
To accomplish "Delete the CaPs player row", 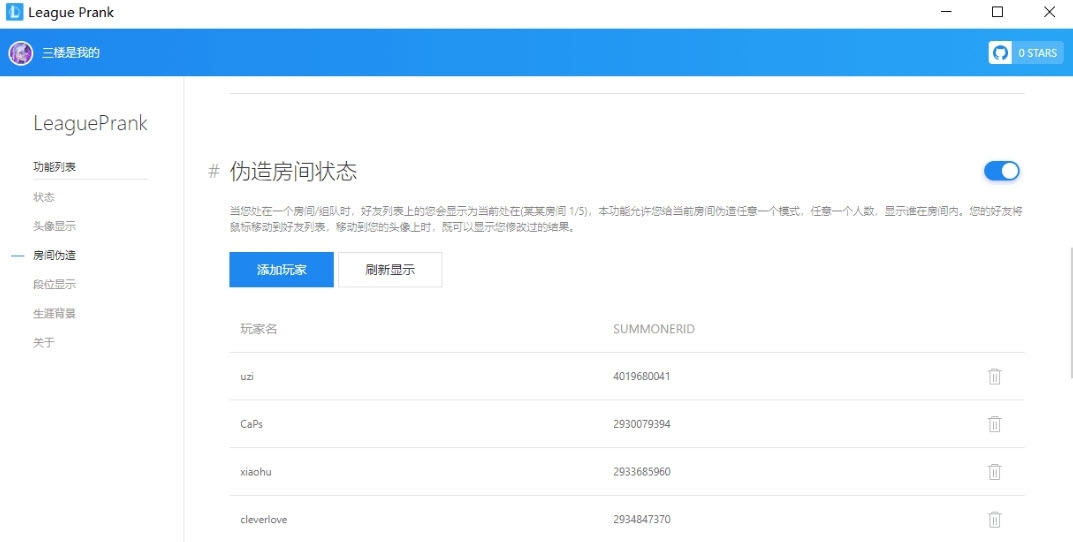I will point(994,424).
